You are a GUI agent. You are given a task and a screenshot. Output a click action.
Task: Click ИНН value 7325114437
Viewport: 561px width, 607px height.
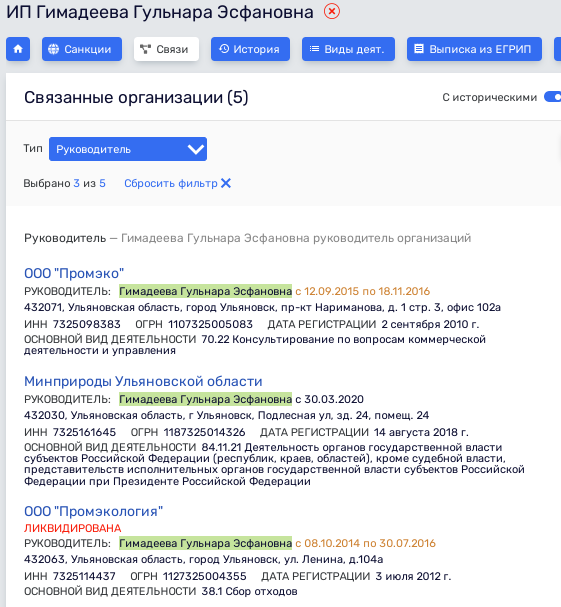[84, 576]
